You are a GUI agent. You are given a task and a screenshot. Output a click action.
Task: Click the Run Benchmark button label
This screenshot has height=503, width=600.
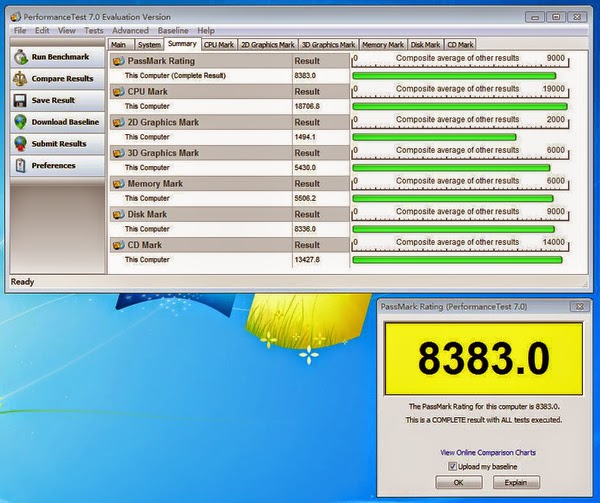click(60, 57)
